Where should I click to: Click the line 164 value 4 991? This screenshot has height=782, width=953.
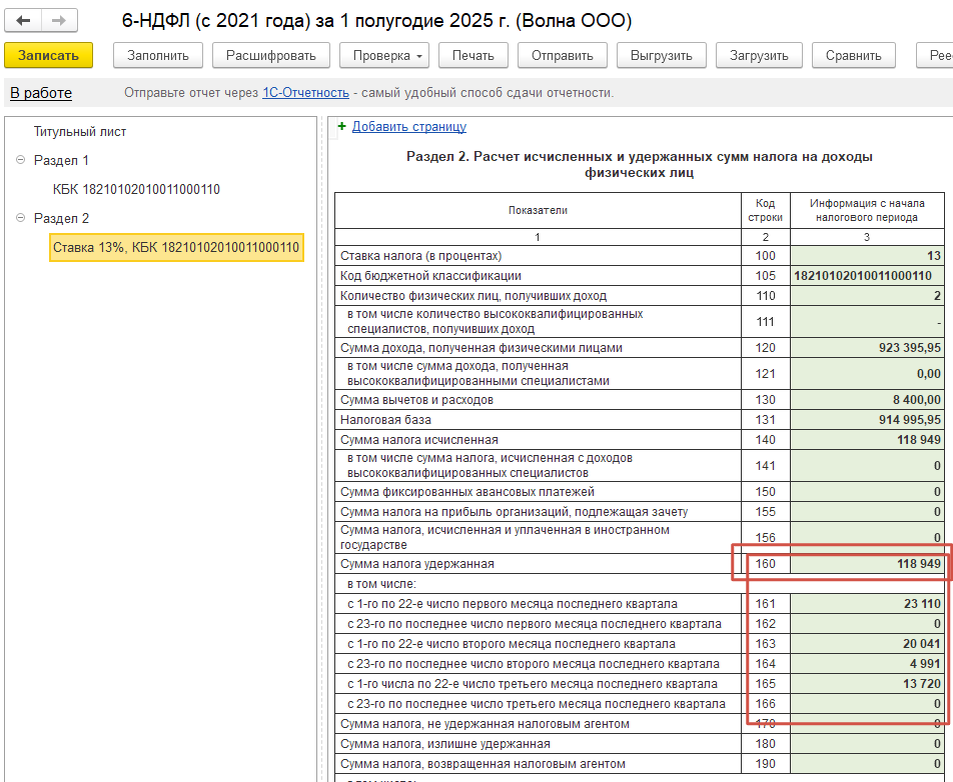[867, 664]
